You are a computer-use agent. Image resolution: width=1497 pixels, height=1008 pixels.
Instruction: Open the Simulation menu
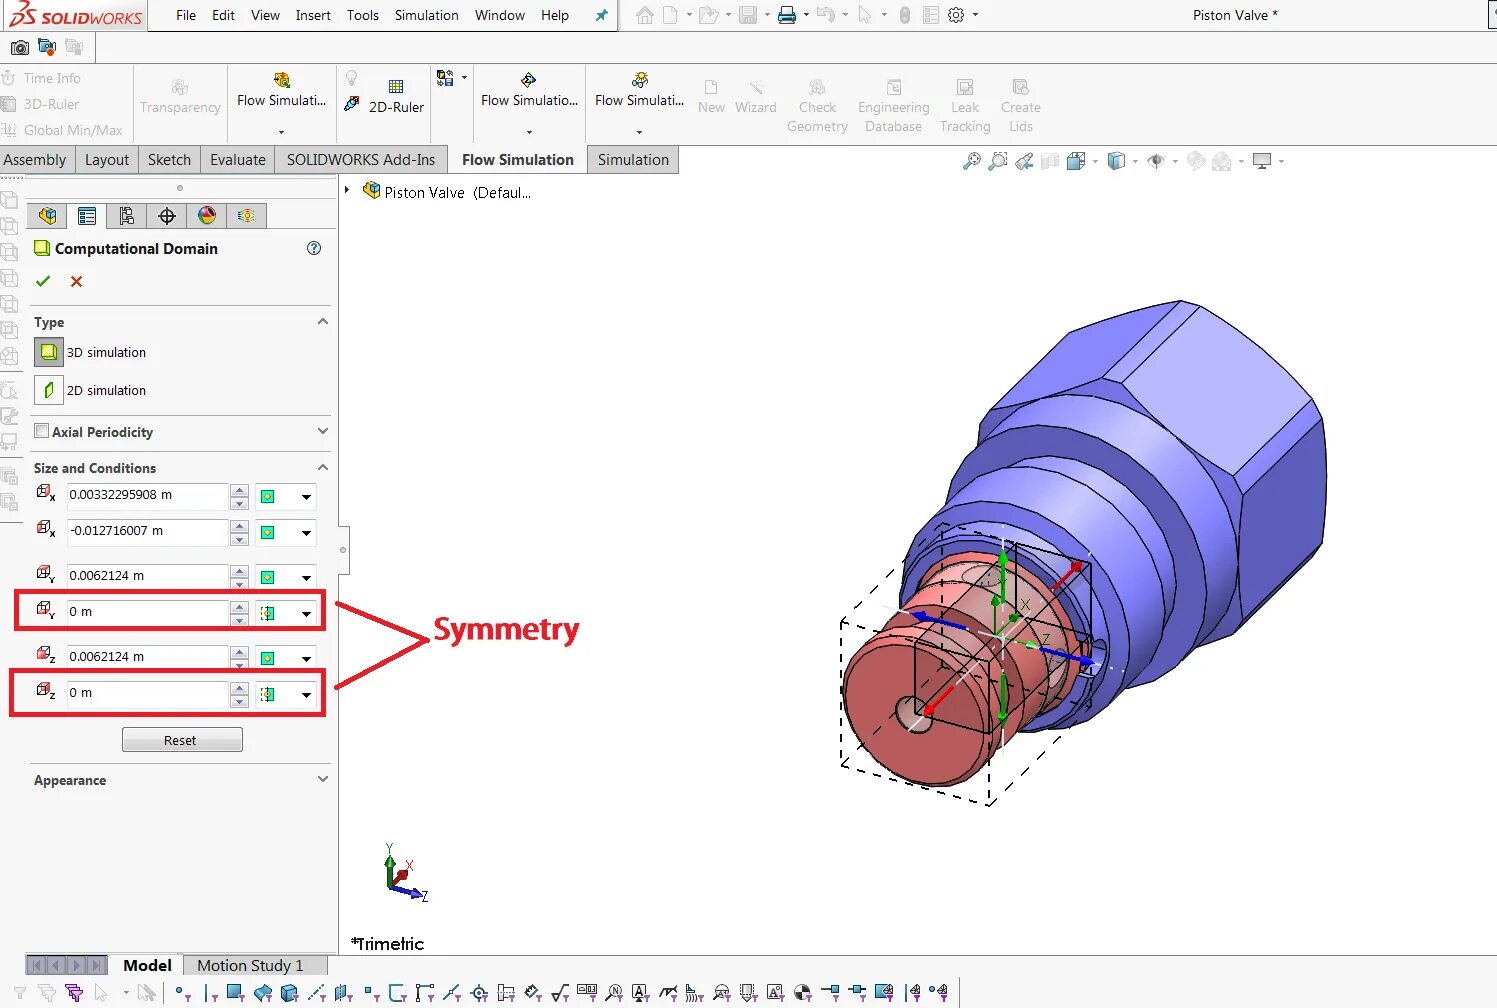(x=426, y=15)
